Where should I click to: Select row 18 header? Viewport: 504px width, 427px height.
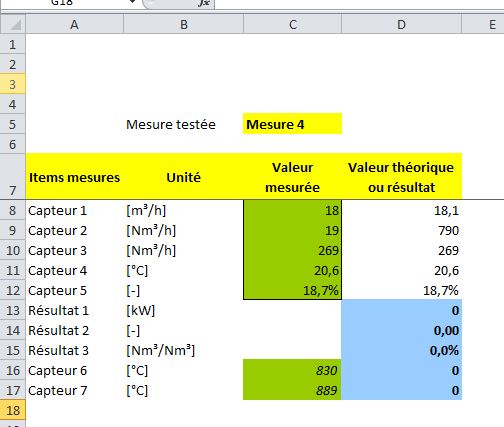click(13, 410)
